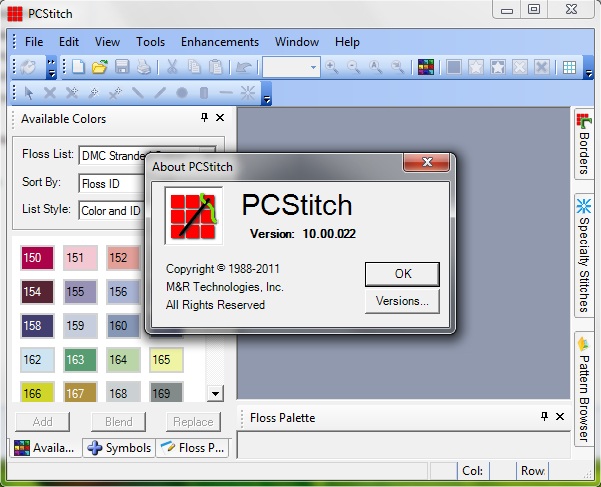
Task: Select the diagonal backstitch line tool
Action: [160, 93]
